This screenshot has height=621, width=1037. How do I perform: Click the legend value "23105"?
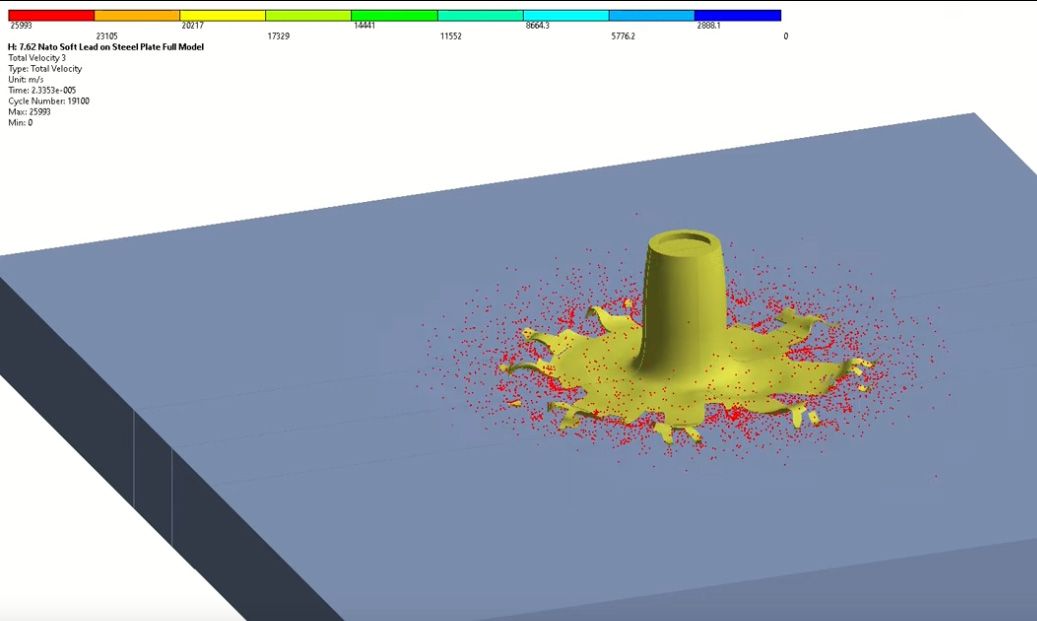click(x=106, y=36)
